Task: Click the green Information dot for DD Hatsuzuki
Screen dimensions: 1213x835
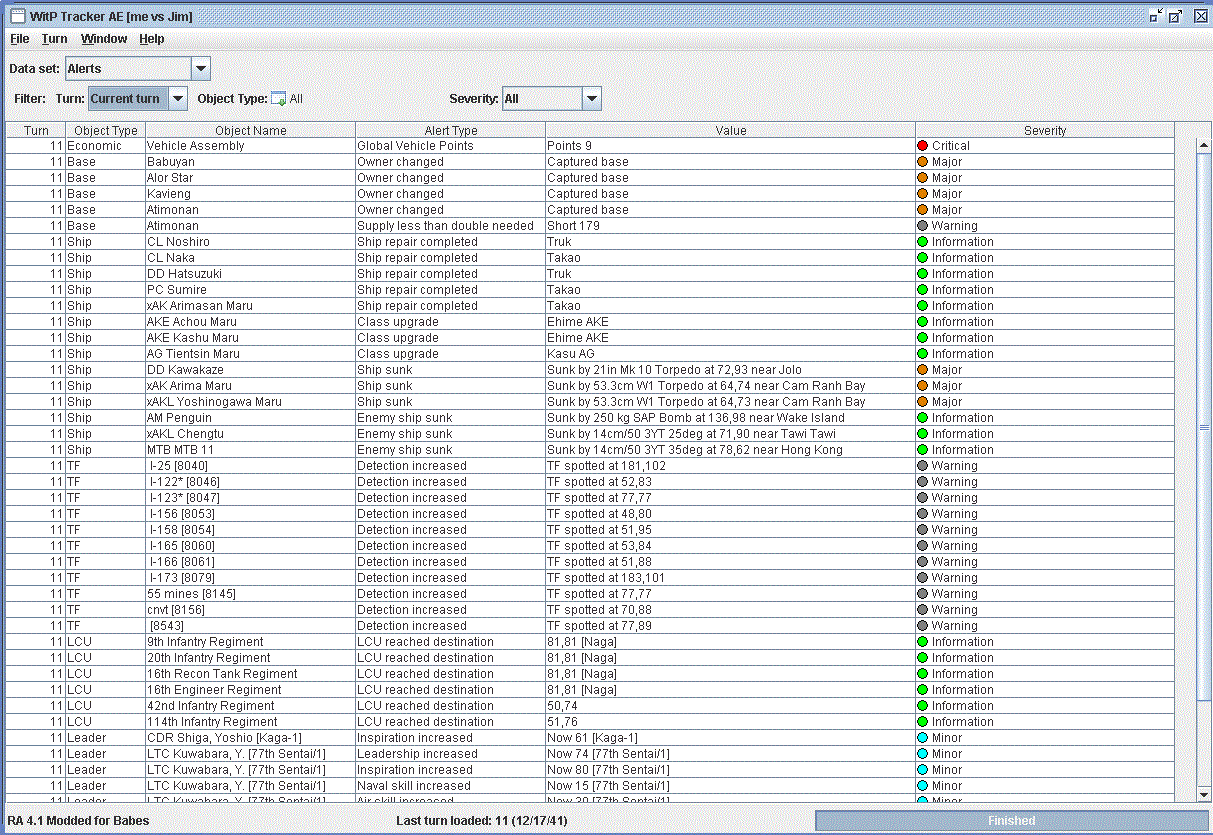Action: tap(923, 274)
